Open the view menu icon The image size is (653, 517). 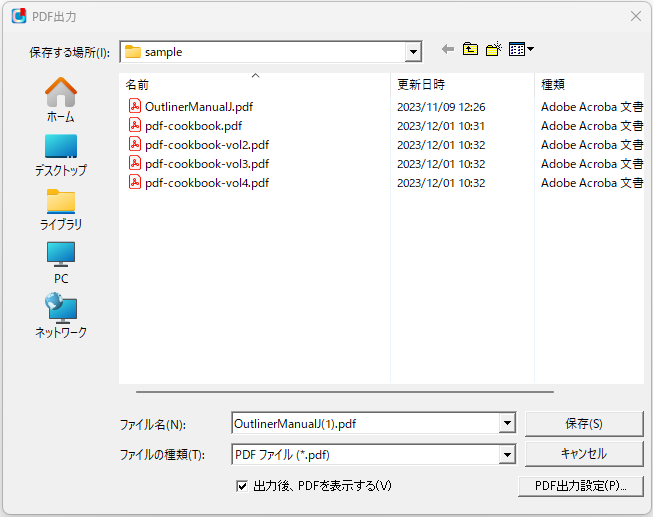pyautogui.click(x=521, y=49)
